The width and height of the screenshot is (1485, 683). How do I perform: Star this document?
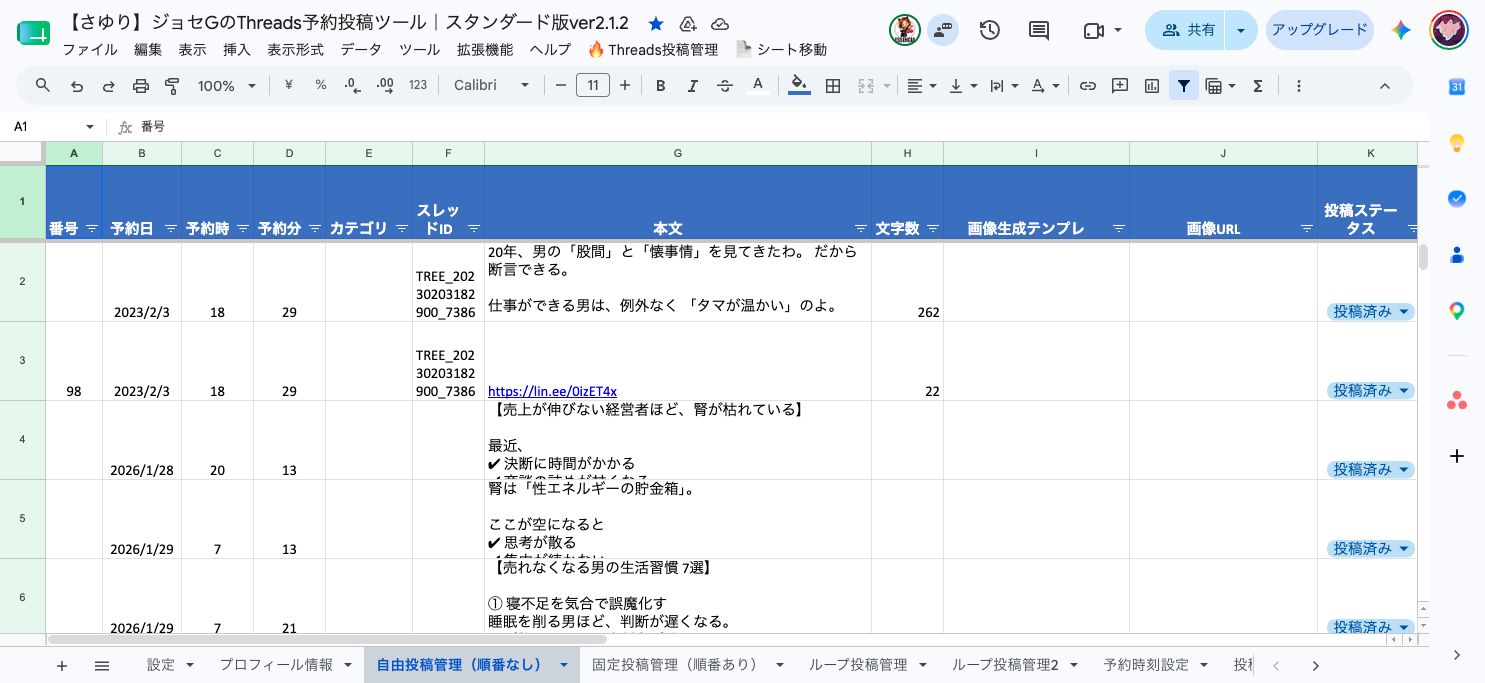[x=656, y=24]
